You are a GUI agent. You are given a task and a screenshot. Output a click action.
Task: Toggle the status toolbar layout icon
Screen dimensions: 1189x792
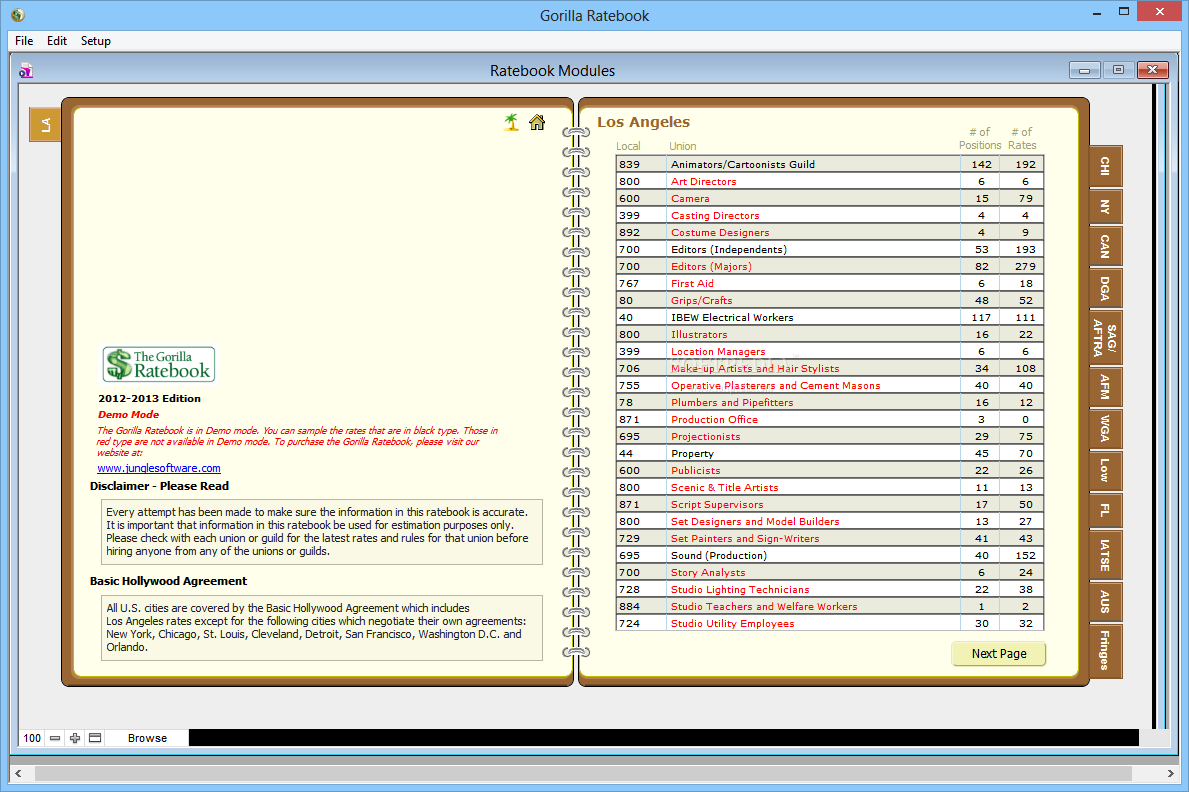click(x=95, y=737)
